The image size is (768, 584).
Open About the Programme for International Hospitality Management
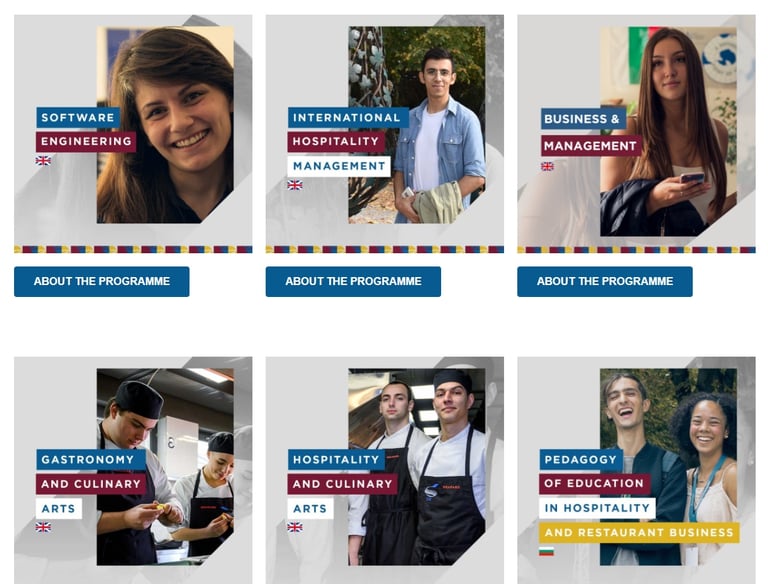353,282
